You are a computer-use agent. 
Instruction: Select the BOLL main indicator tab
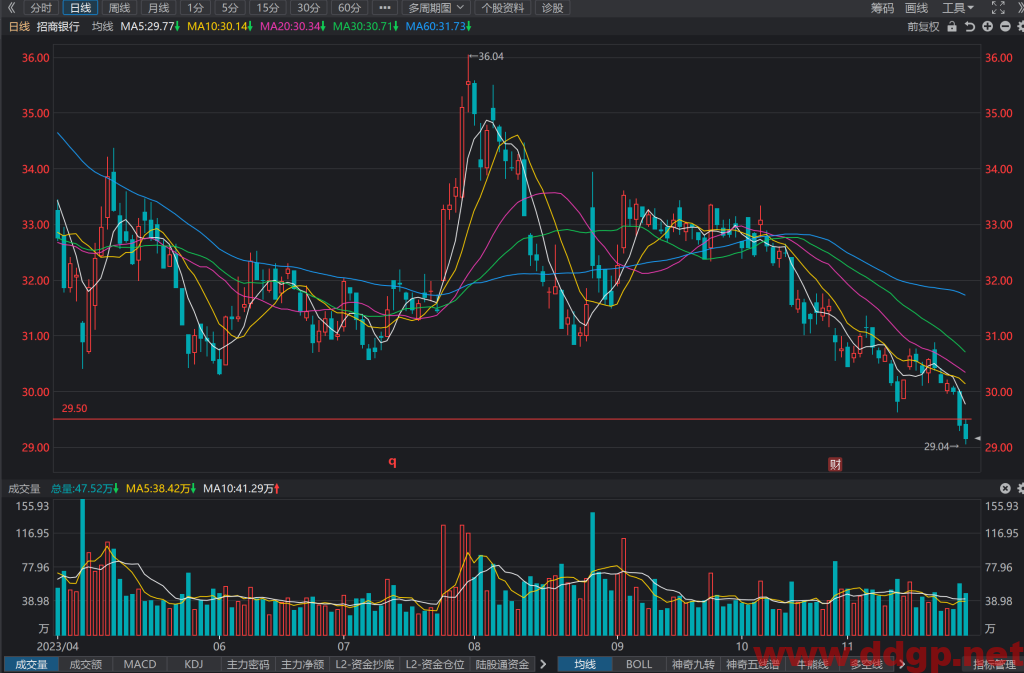[x=639, y=665]
